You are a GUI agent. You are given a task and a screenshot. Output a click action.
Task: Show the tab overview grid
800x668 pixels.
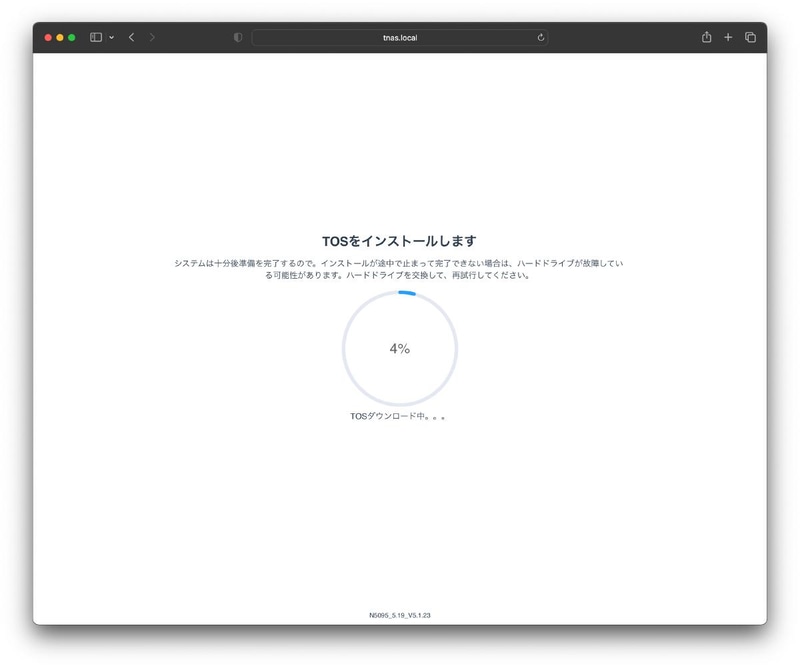tap(751, 35)
